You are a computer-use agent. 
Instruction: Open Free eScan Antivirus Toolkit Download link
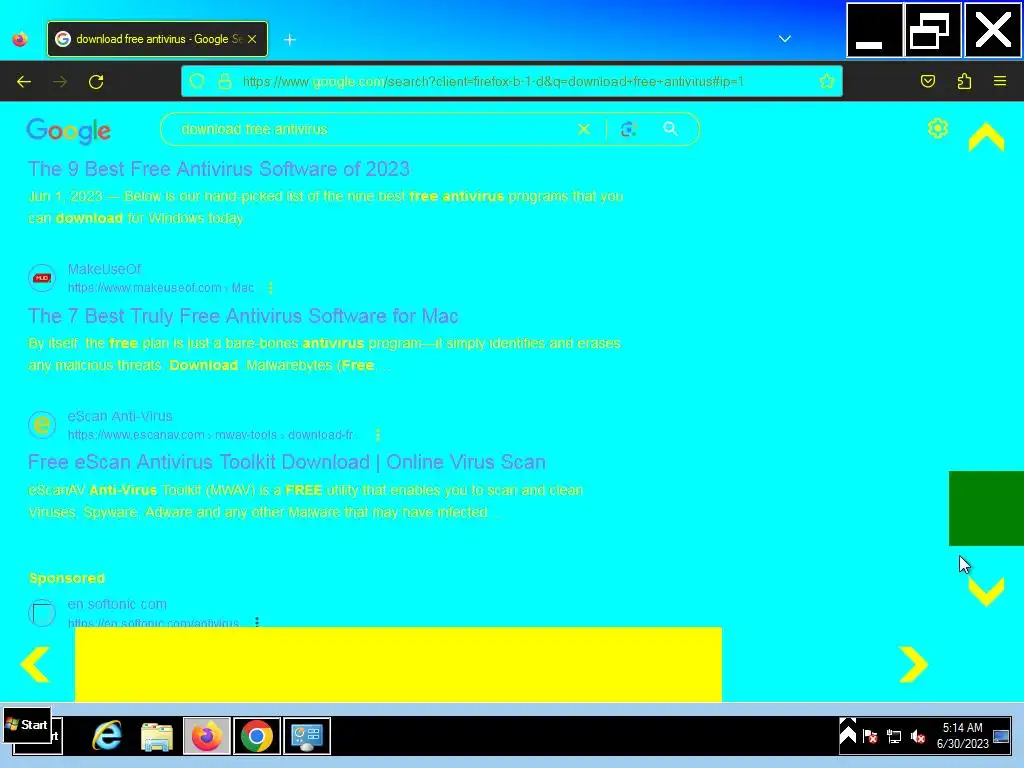[x=287, y=462]
